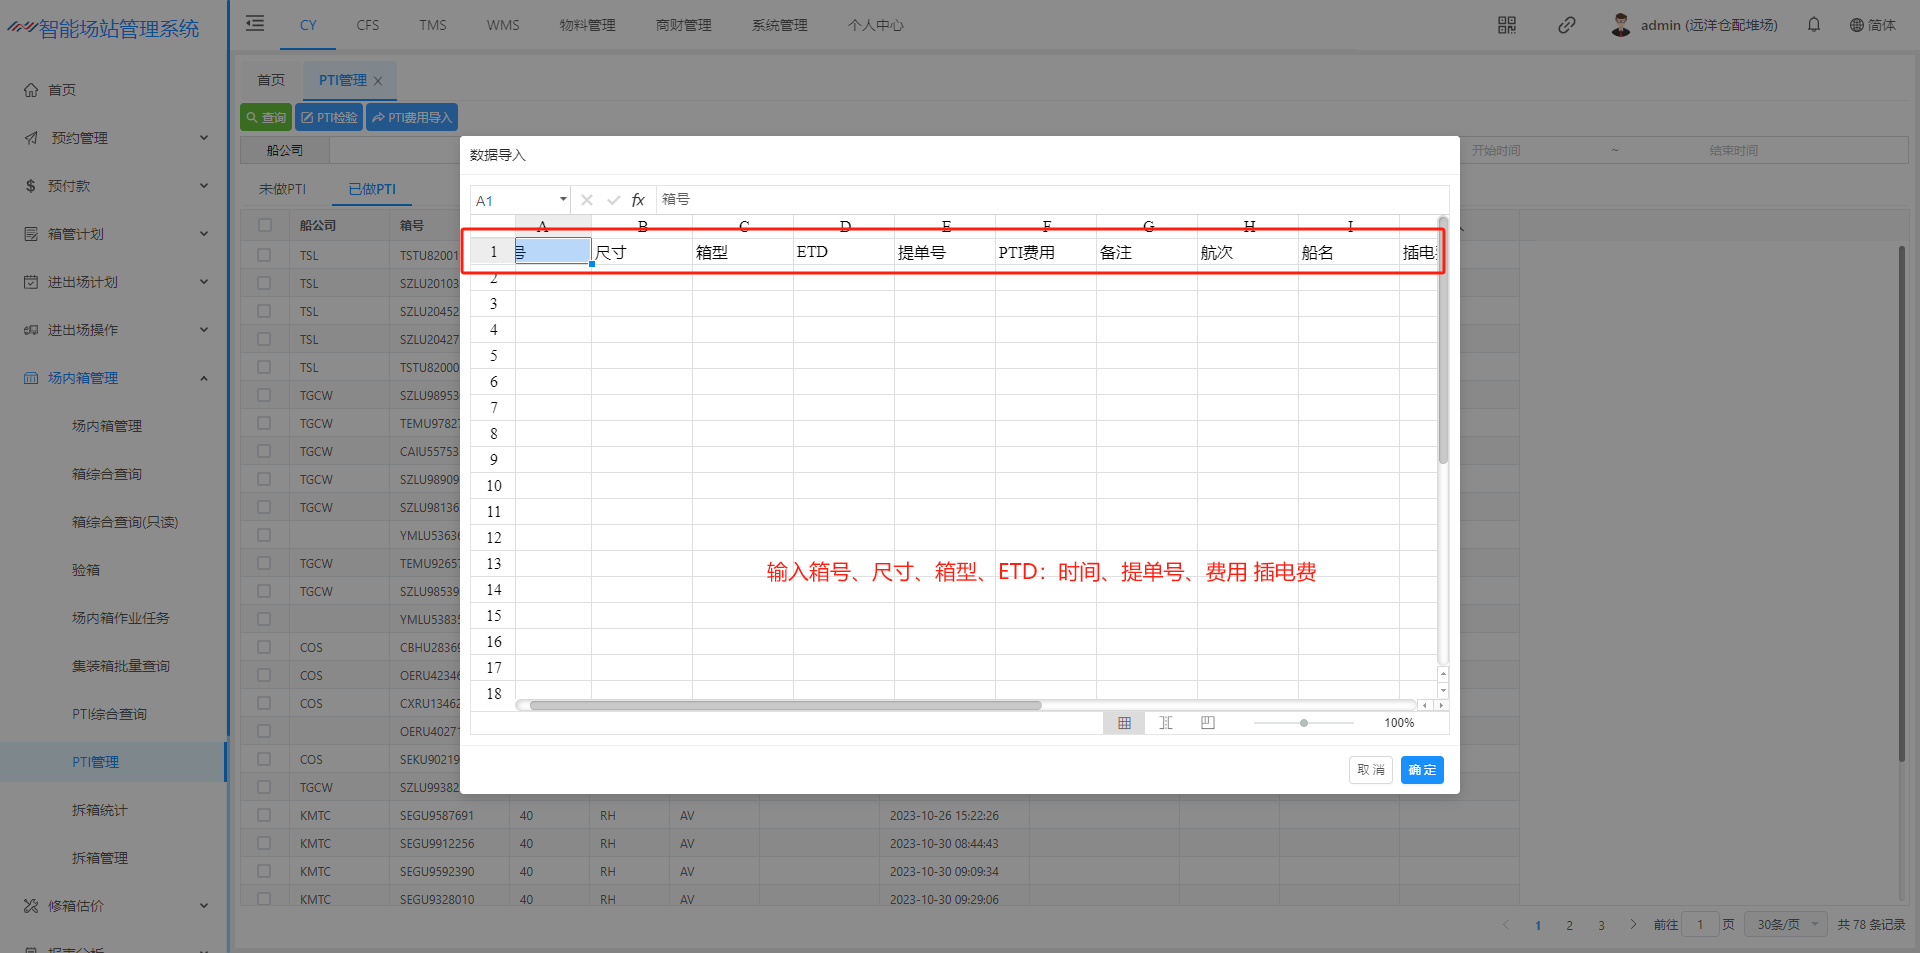
Task: Click the fx insert function icon
Action: tap(638, 200)
